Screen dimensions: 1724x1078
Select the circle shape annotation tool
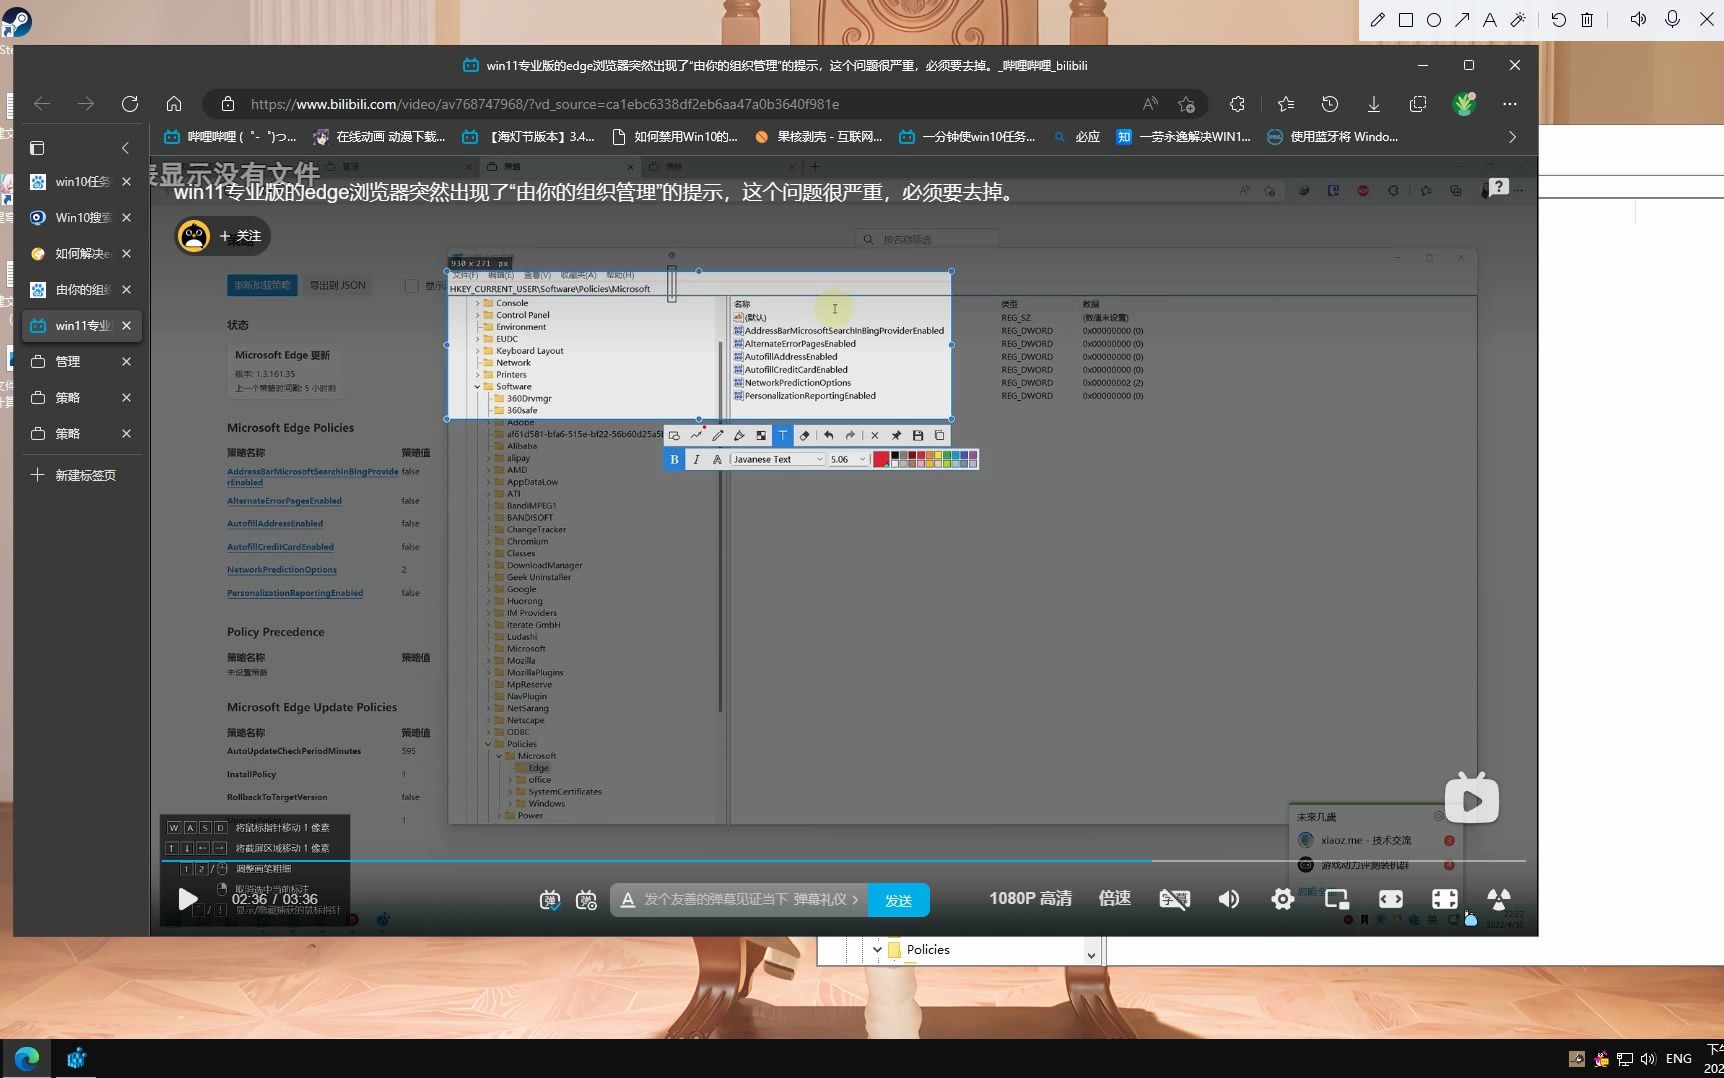pyautogui.click(x=1434, y=20)
